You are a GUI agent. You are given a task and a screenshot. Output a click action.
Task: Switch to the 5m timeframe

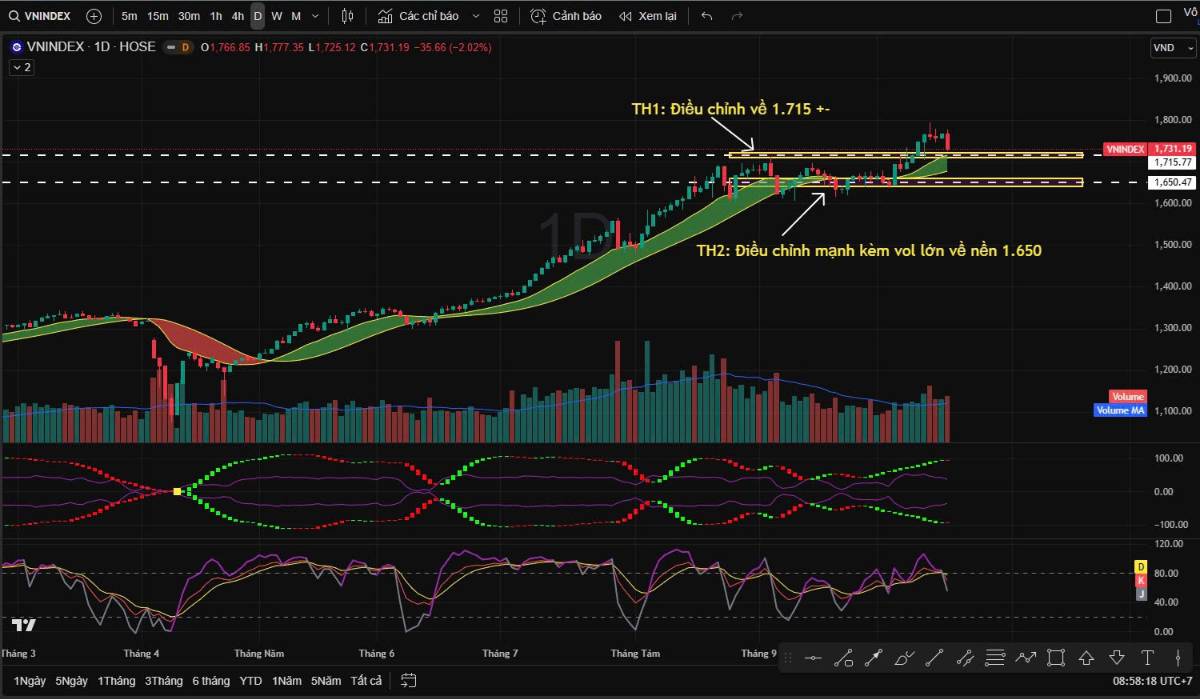click(x=130, y=16)
